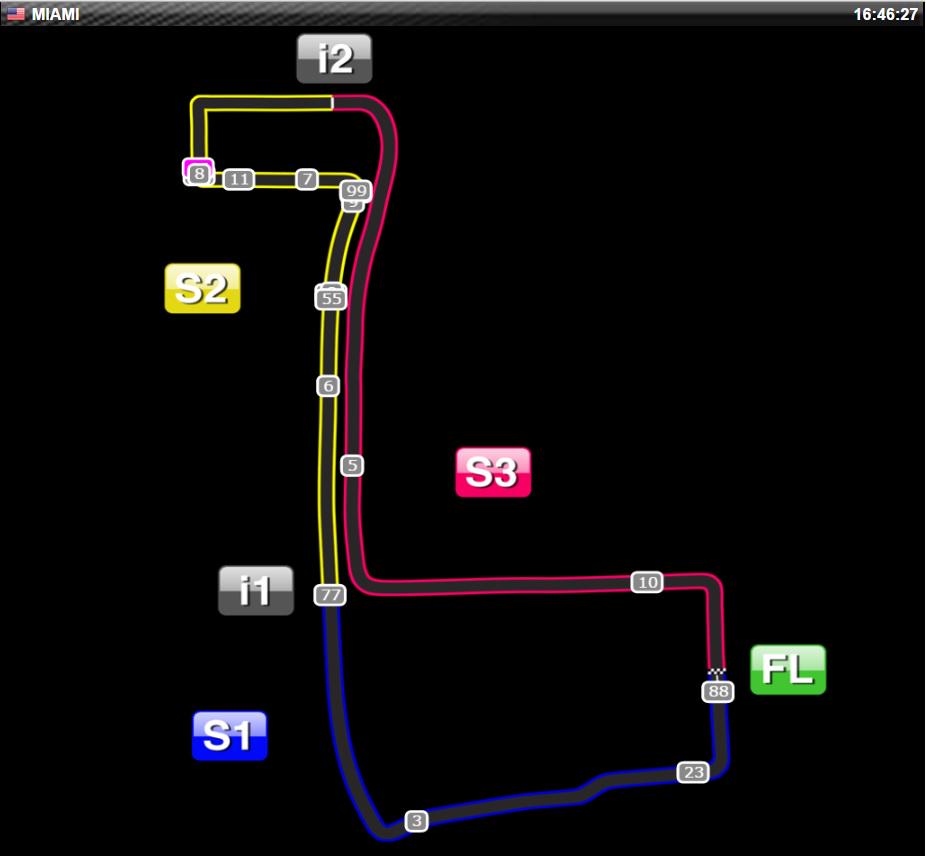Select car number 77 marker
The width and height of the screenshot is (926, 856).
click(x=330, y=594)
